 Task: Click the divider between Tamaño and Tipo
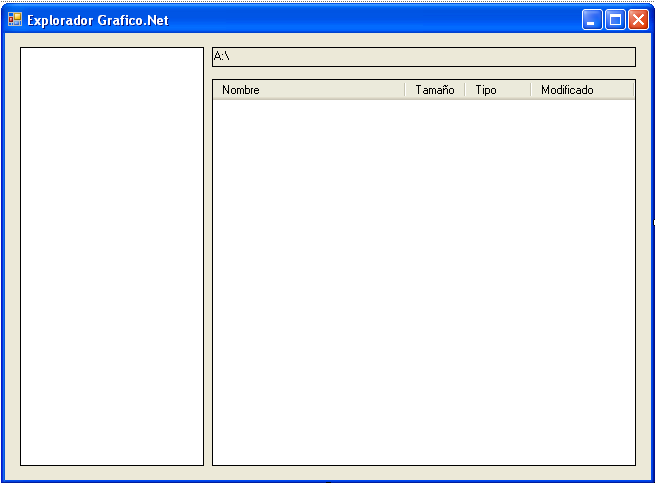(x=465, y=90)
